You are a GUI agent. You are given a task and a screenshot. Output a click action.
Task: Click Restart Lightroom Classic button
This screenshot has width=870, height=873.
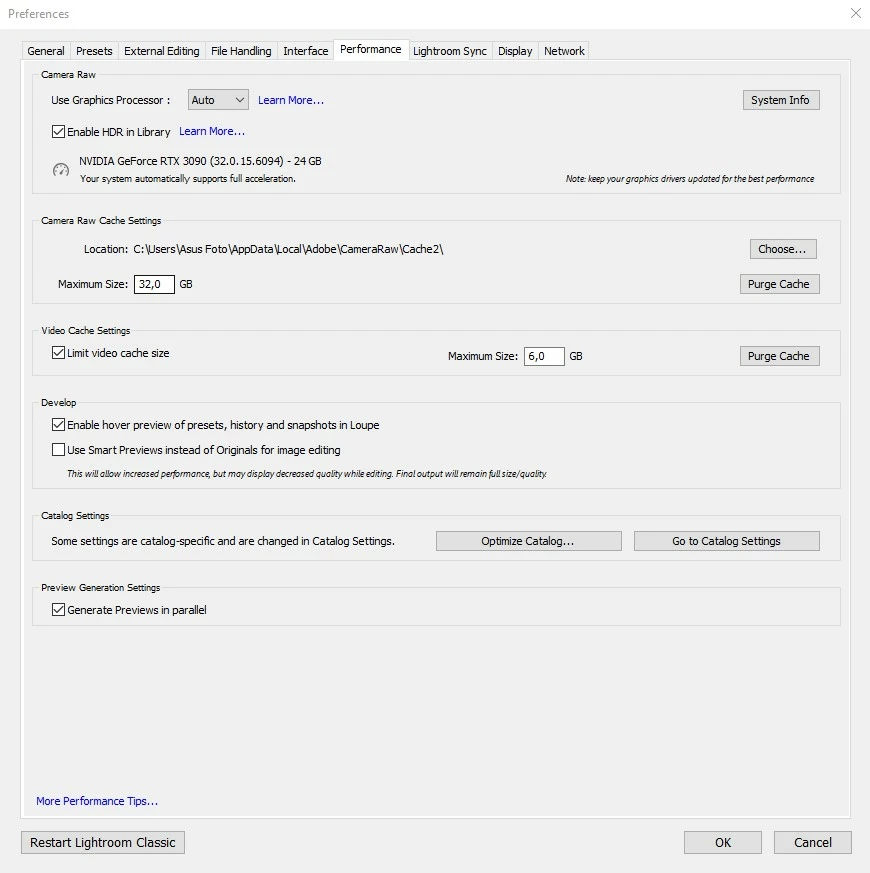pos(103,842)
